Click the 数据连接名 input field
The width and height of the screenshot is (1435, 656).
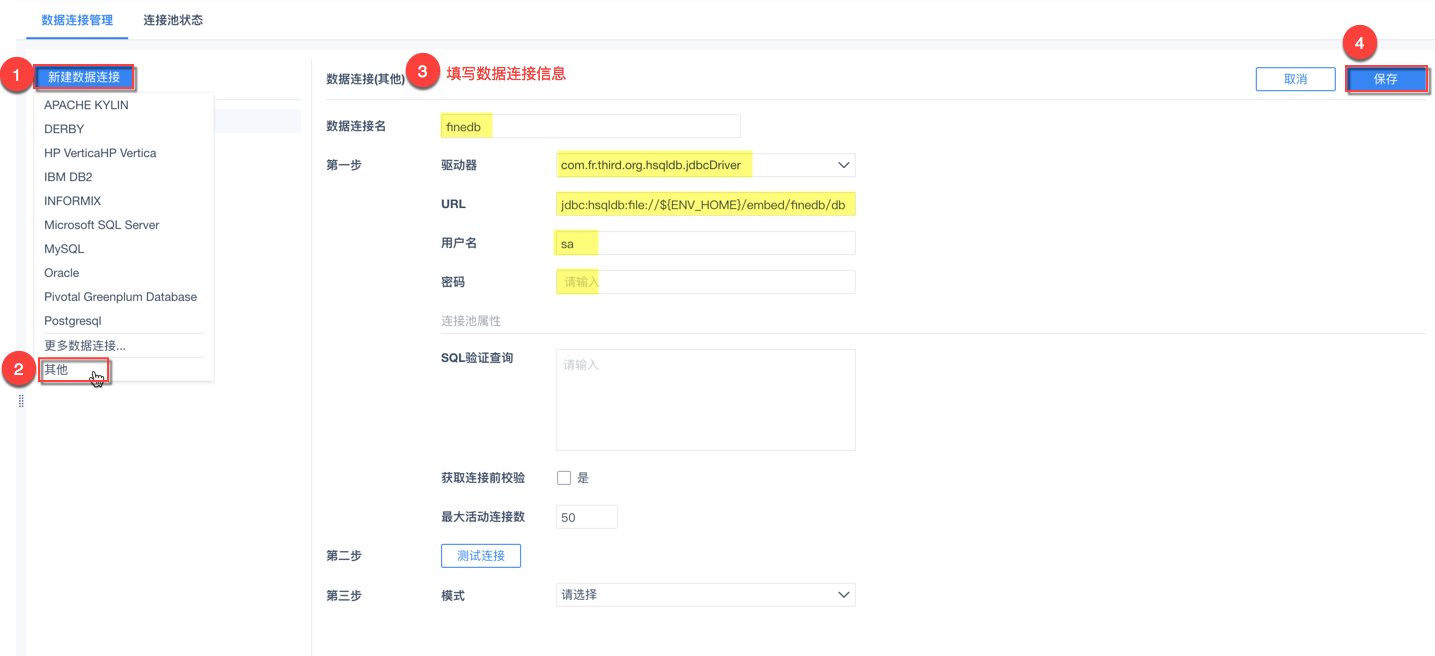coord(590,126)
